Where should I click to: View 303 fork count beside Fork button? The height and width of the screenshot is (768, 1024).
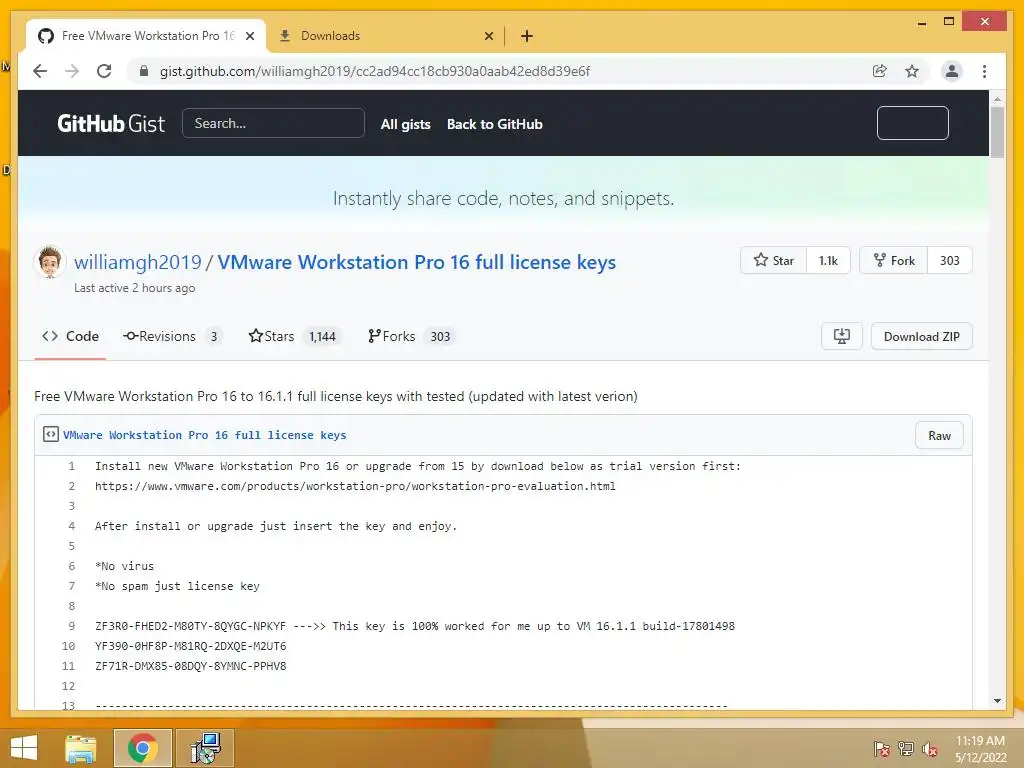coord(950,261)
